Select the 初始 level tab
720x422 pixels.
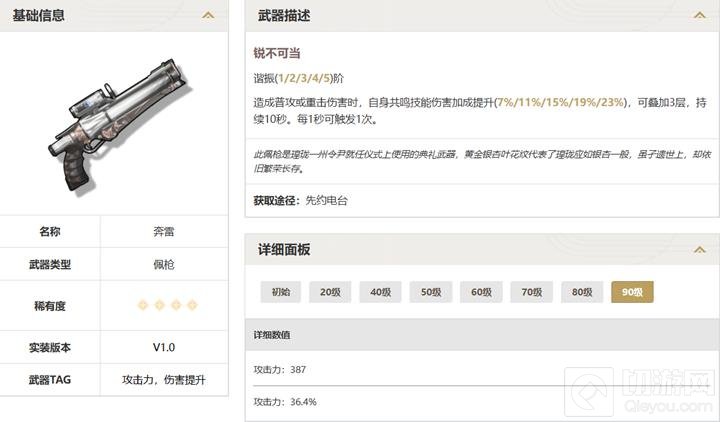281,292
